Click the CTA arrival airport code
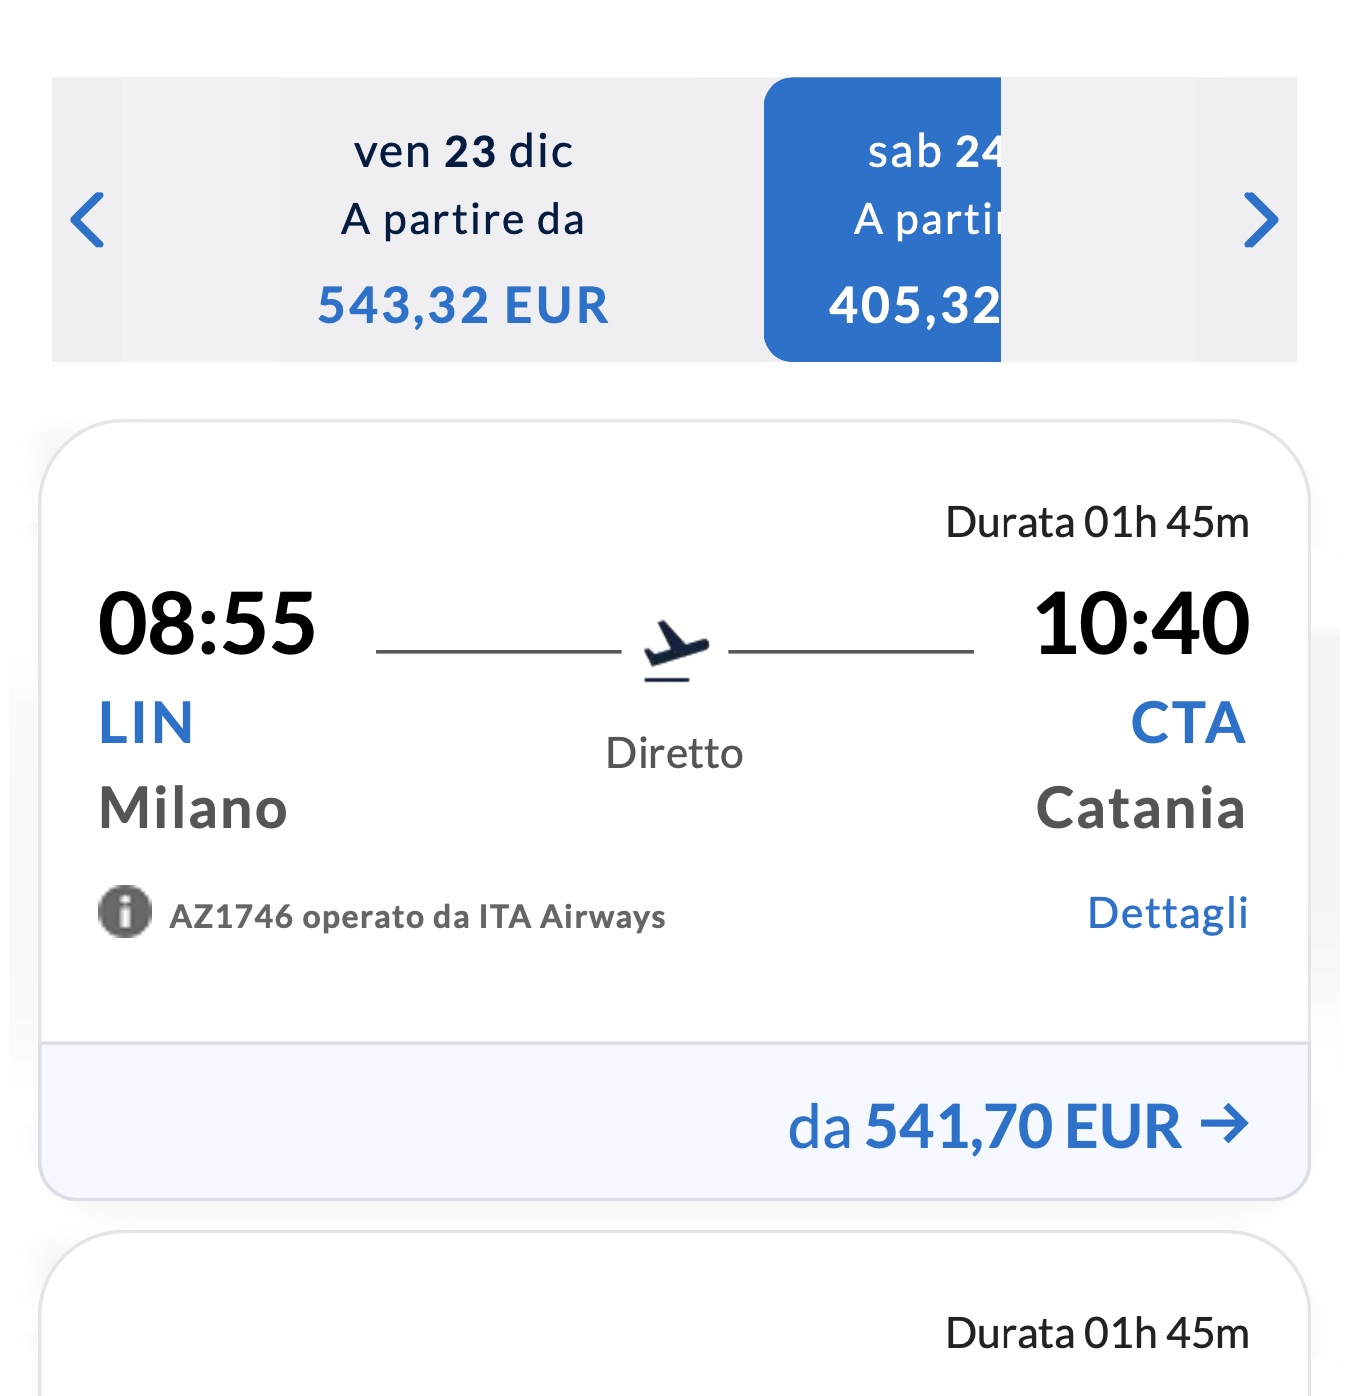Screen dimensions: 1358x1396 pyautogui.click(x=1188, y=723)
